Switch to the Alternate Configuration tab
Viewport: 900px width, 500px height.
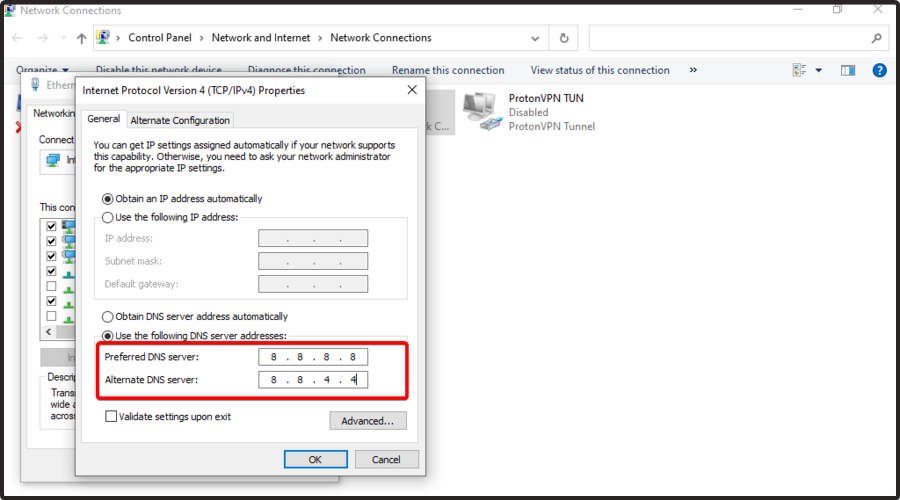coord(180,120)
